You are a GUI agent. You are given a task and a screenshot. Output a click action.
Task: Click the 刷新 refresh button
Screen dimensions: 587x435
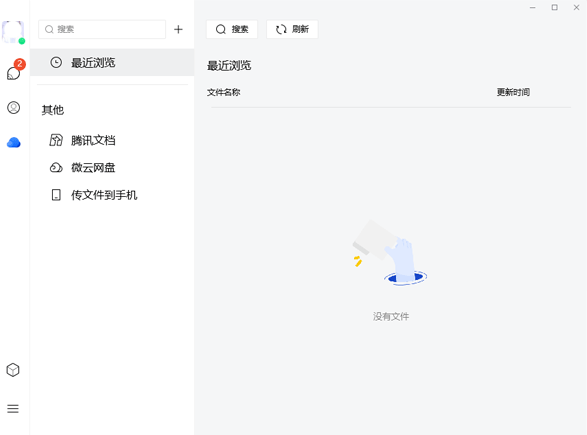(292, 29)
